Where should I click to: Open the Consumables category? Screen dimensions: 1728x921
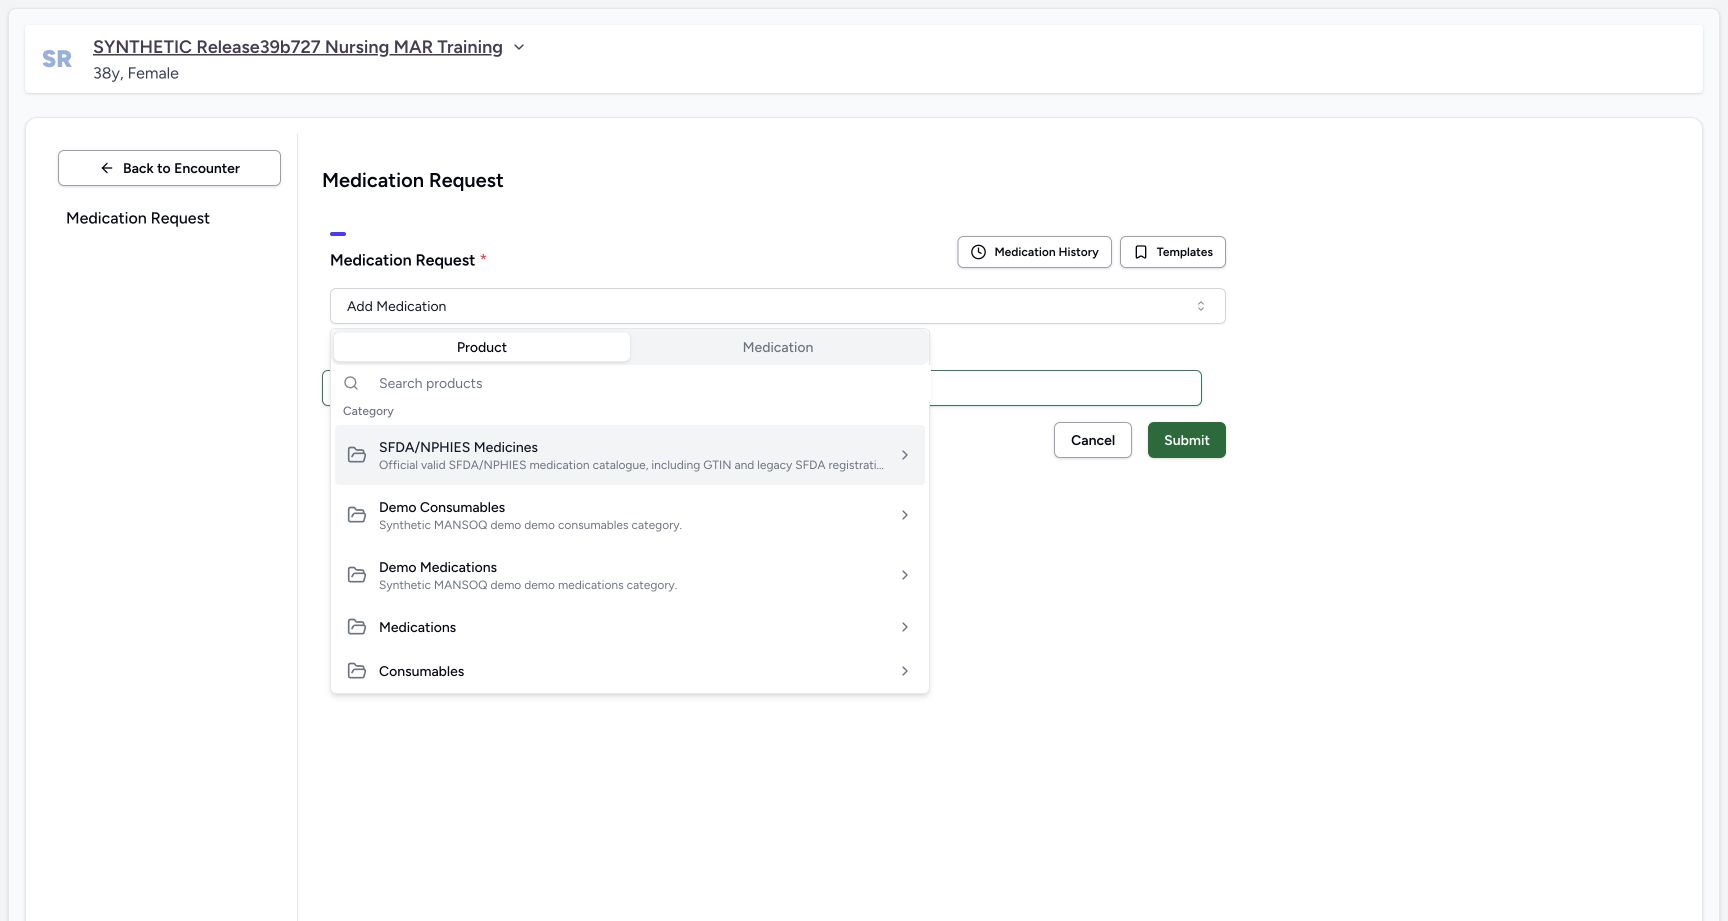629,671
